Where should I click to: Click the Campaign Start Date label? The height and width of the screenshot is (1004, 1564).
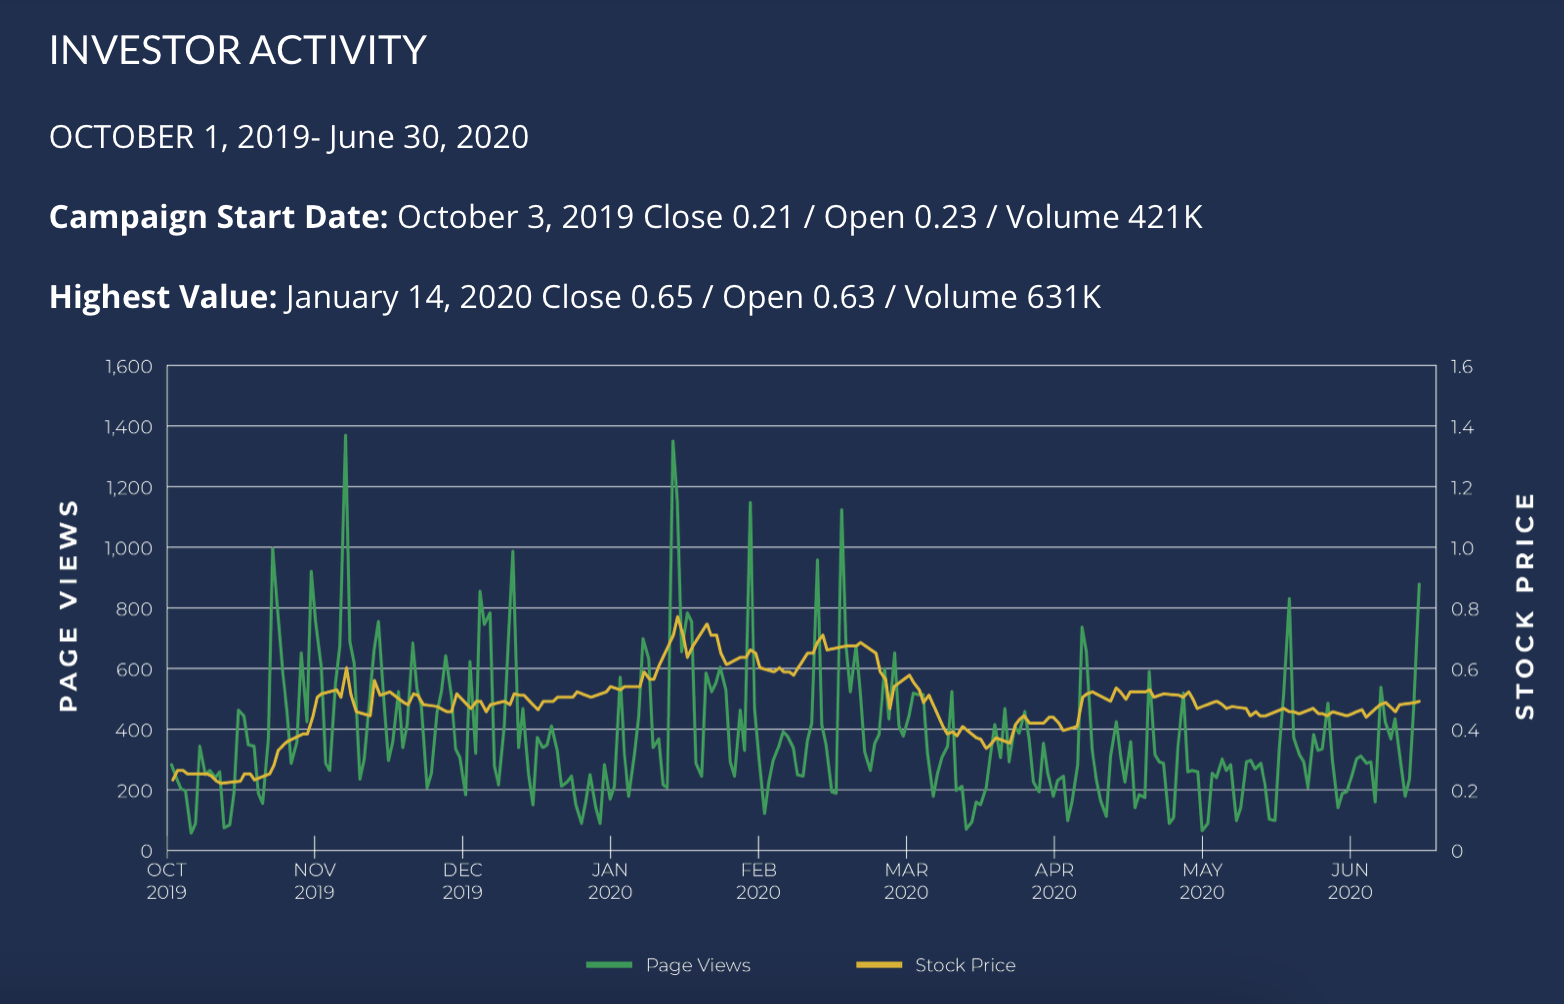click(x=219, y=217)
